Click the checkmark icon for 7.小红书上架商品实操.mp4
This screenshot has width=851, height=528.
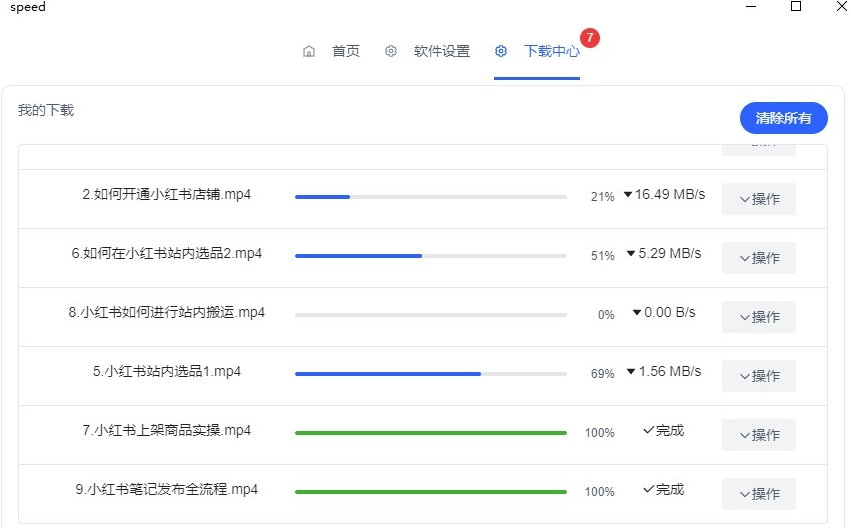point(648,431)
